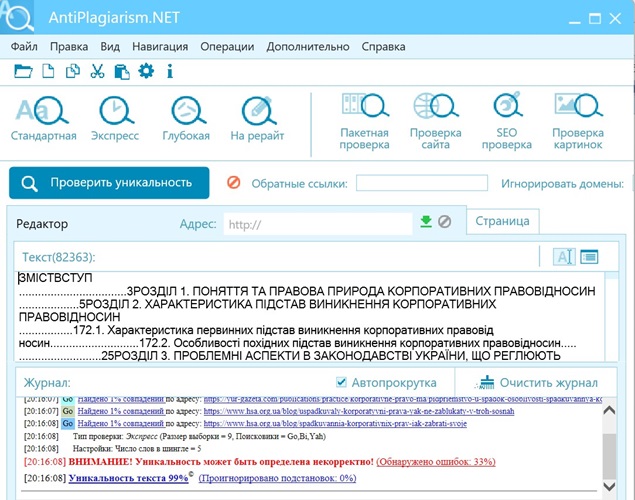
Task: Click gray cancel icon next to address
Action: coord(444,221)
